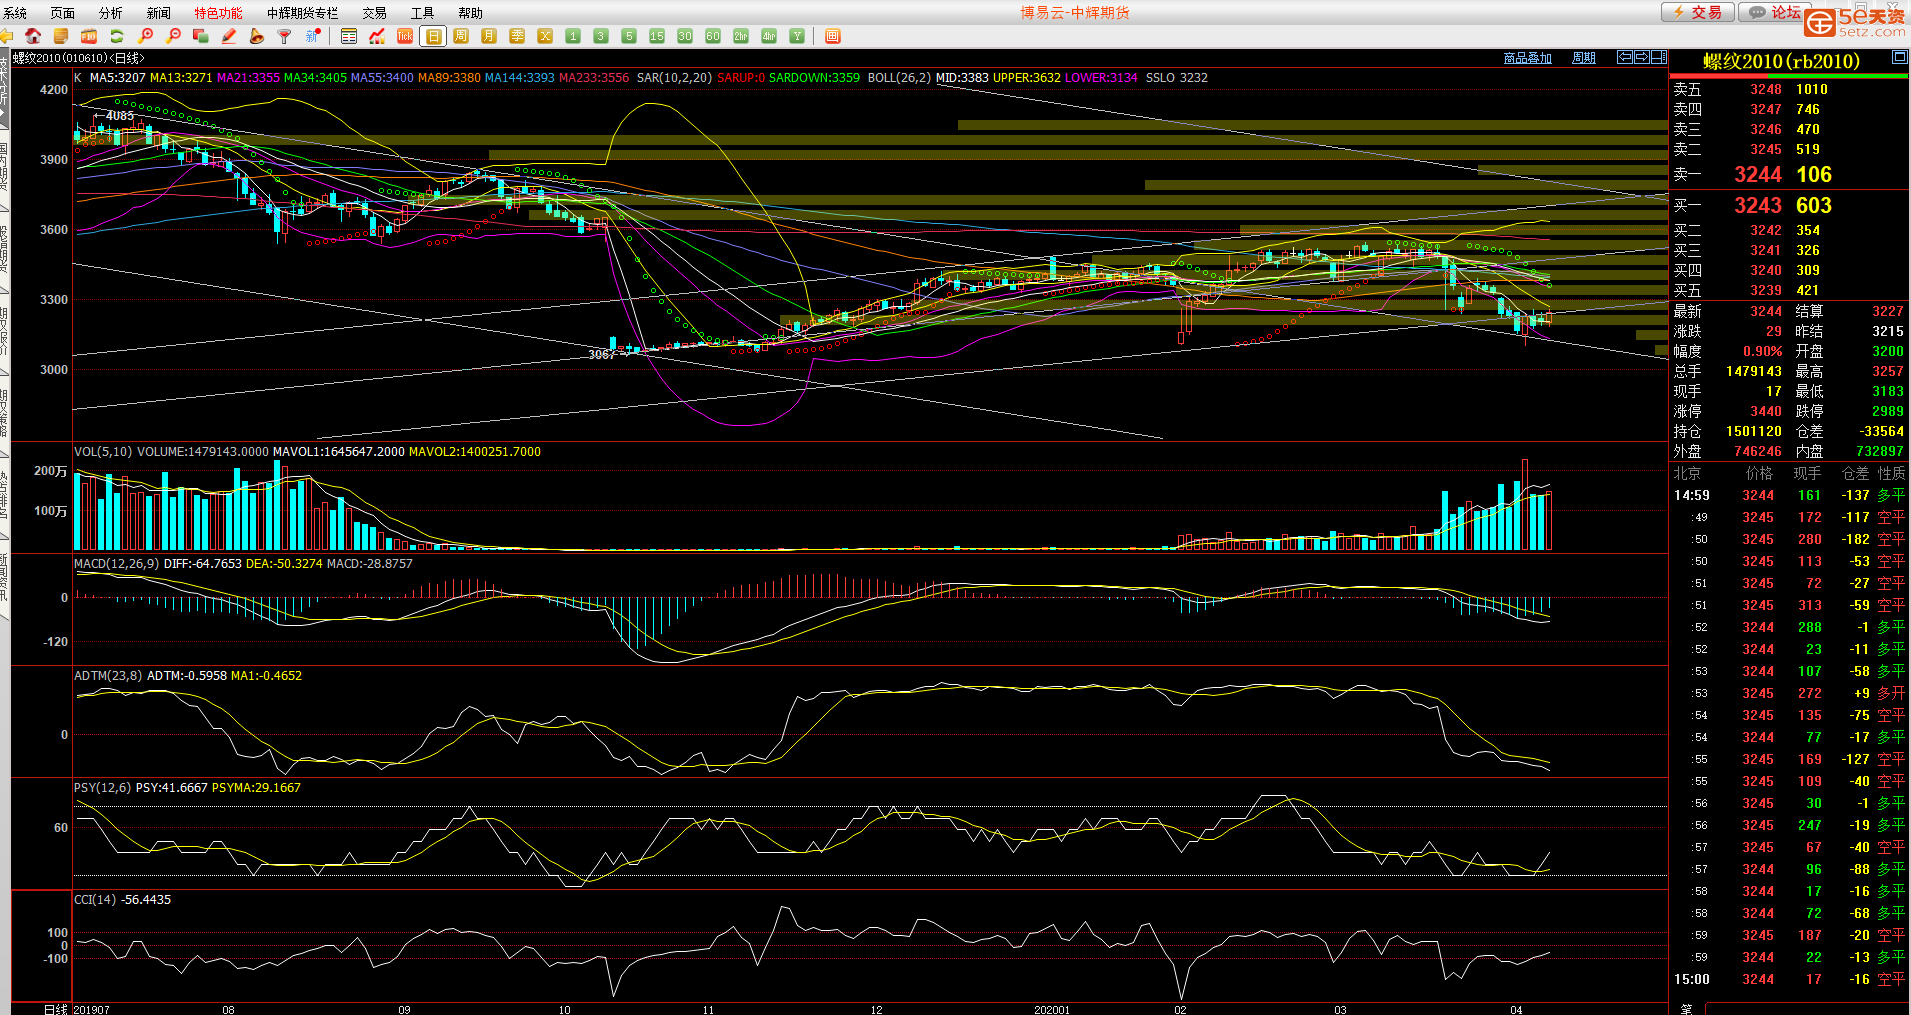Open the 工具 menu
The height and width of the screenshot is (1015, 1911).
[423, 13]
